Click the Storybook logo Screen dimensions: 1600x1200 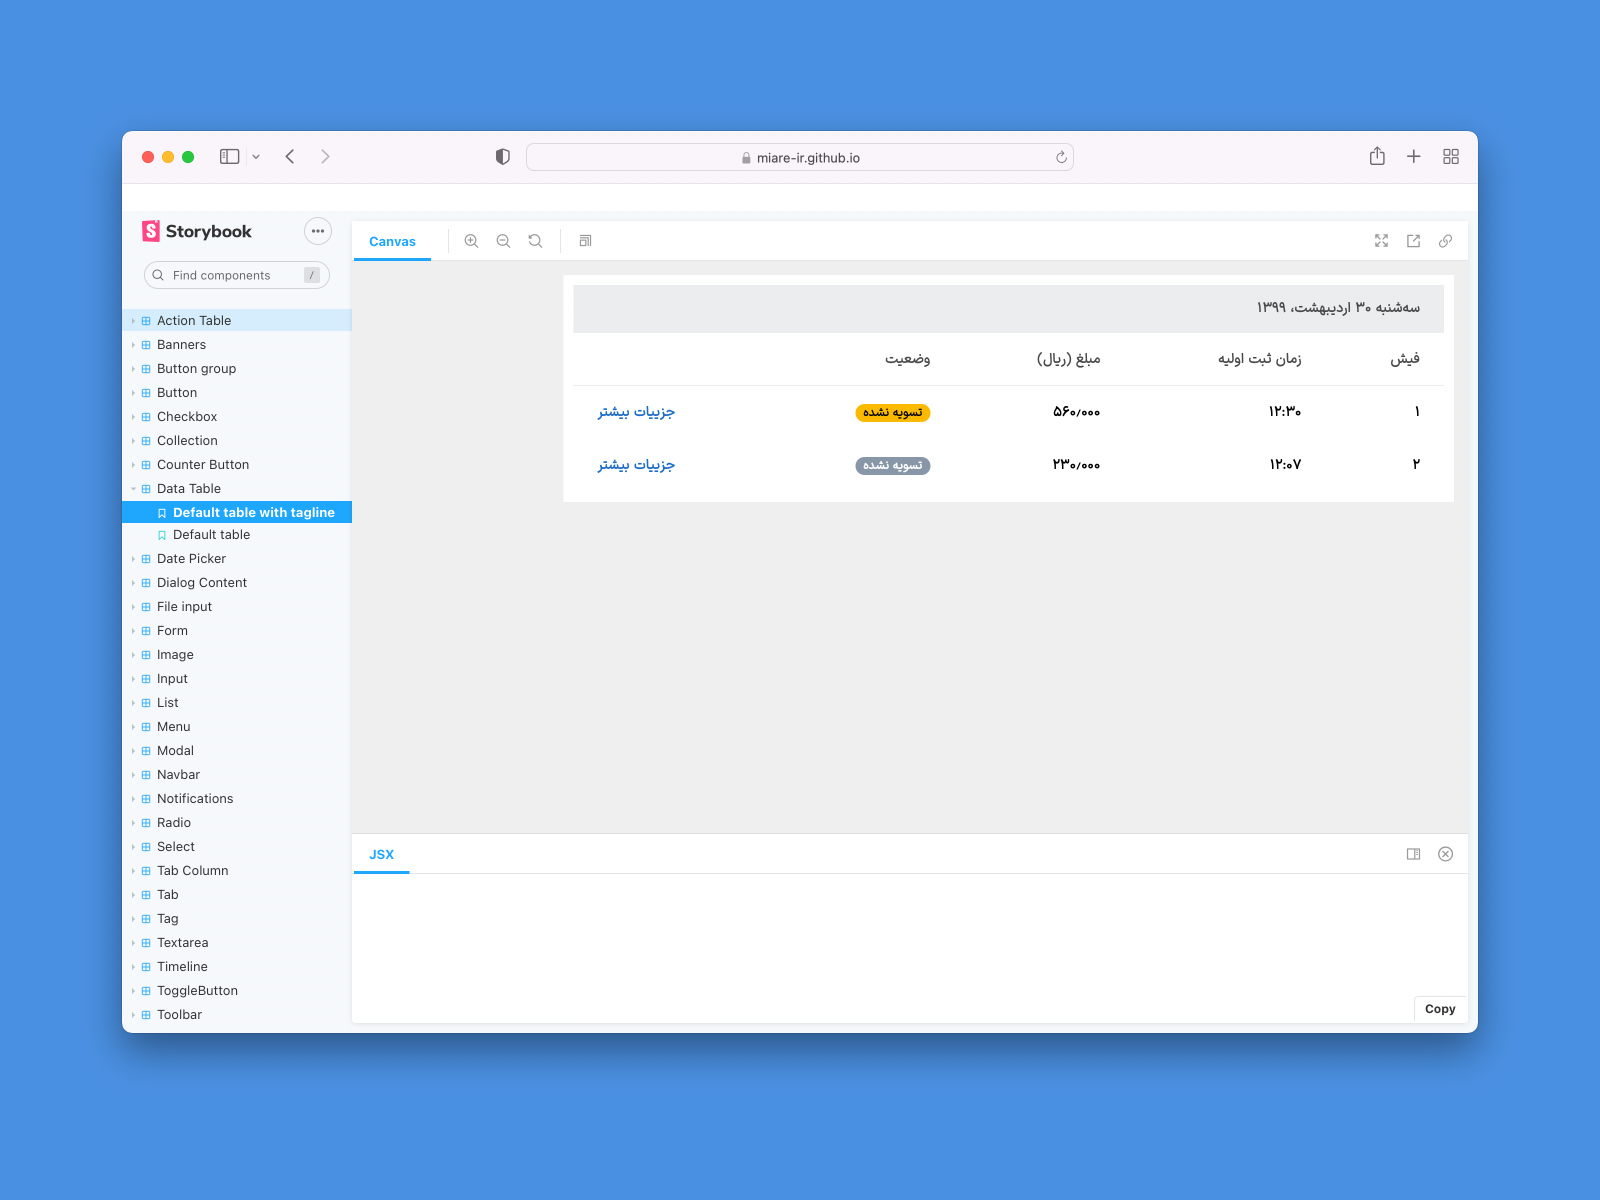coord(197,231)
